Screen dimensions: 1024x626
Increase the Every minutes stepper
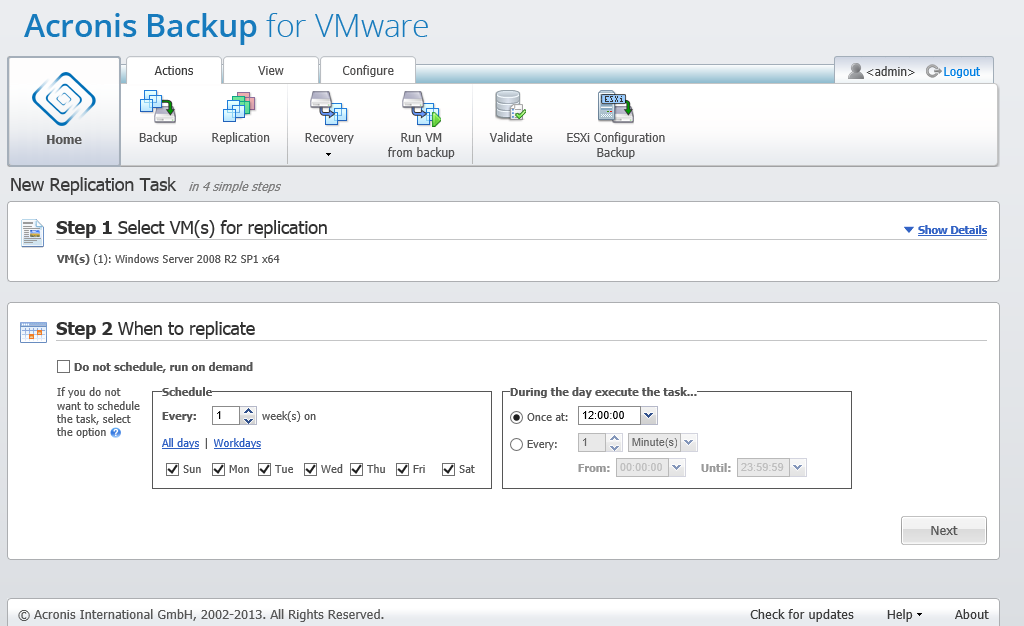pos(615,438)
